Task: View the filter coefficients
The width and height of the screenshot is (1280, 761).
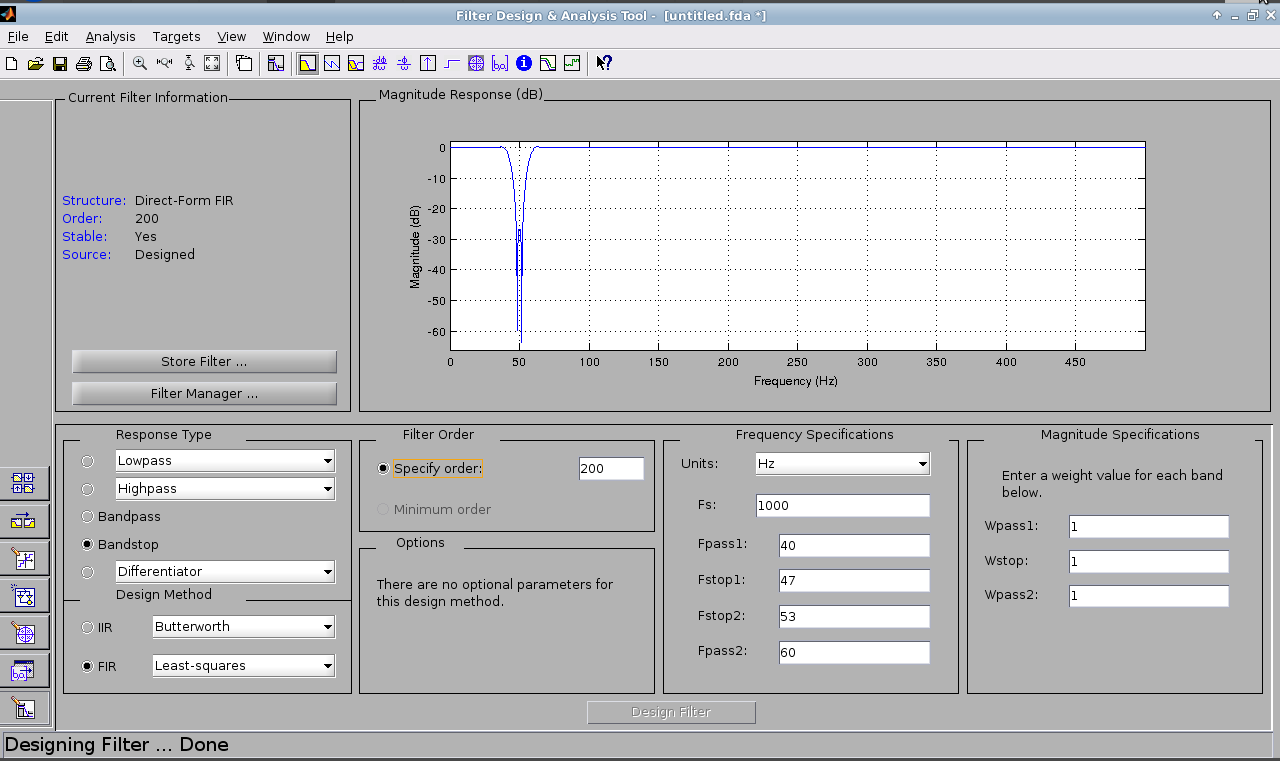Action: (x=500, y=63)
